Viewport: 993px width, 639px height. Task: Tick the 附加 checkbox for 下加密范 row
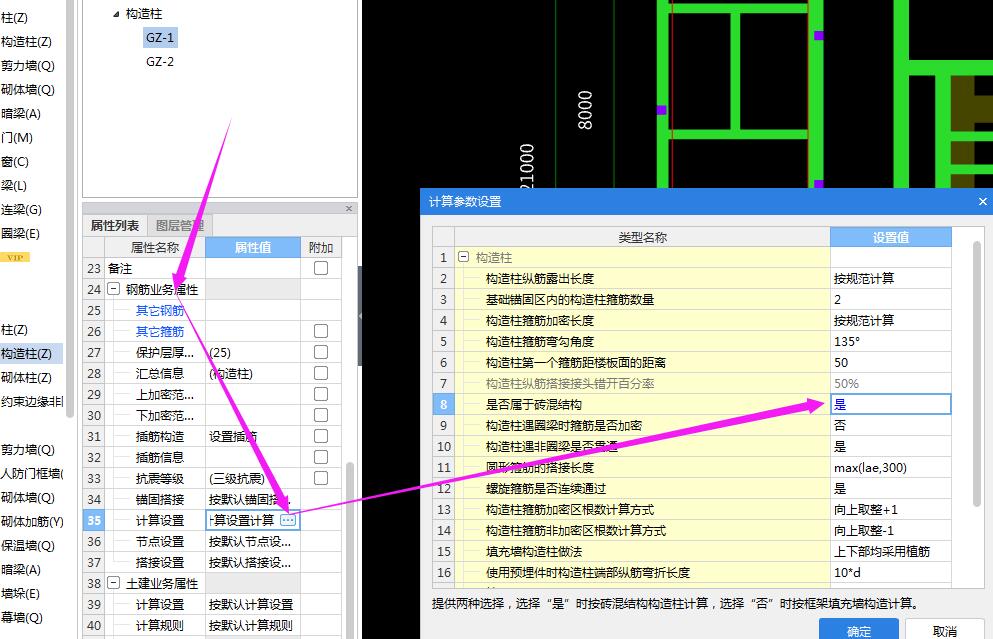[321, 415]
